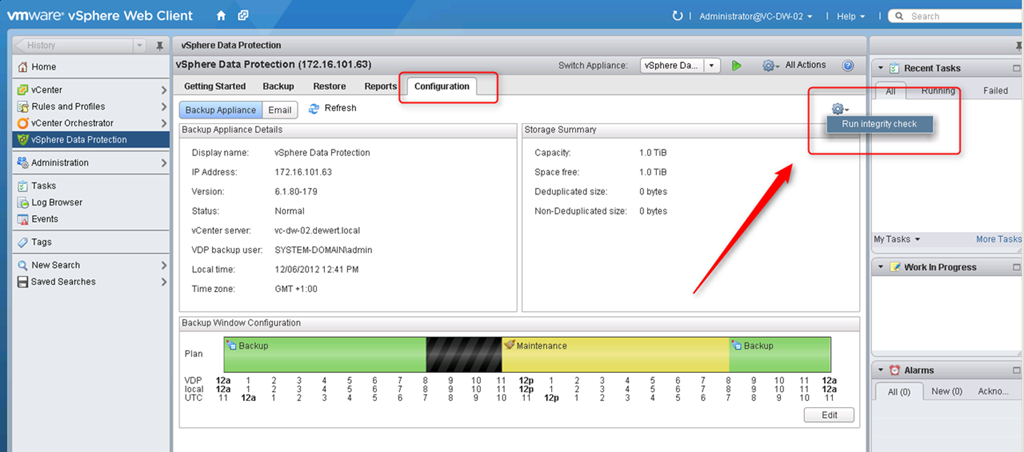The width and height of the screenshot is (1024, 452).
Task: Open new window icon in header
Action: (x=243, y=16)
